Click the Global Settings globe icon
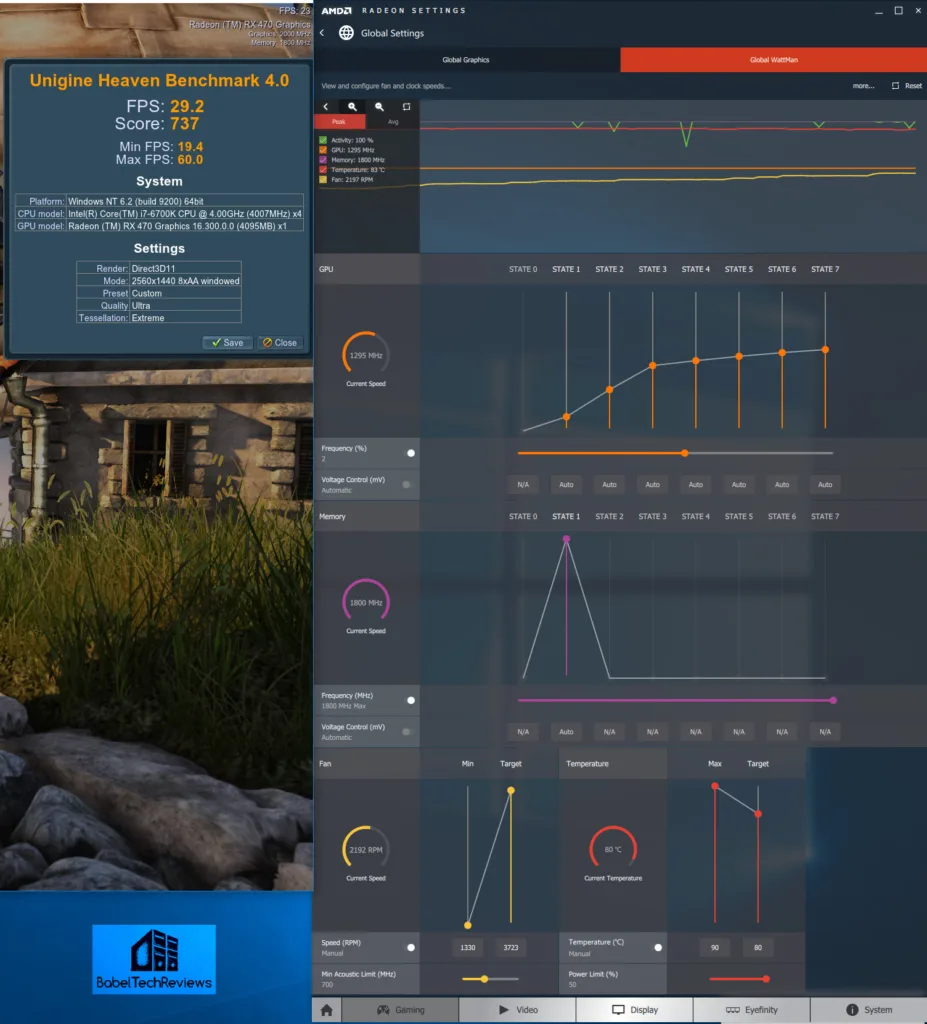The width and height of the screenshot is (927, 1024). point(346,33)
